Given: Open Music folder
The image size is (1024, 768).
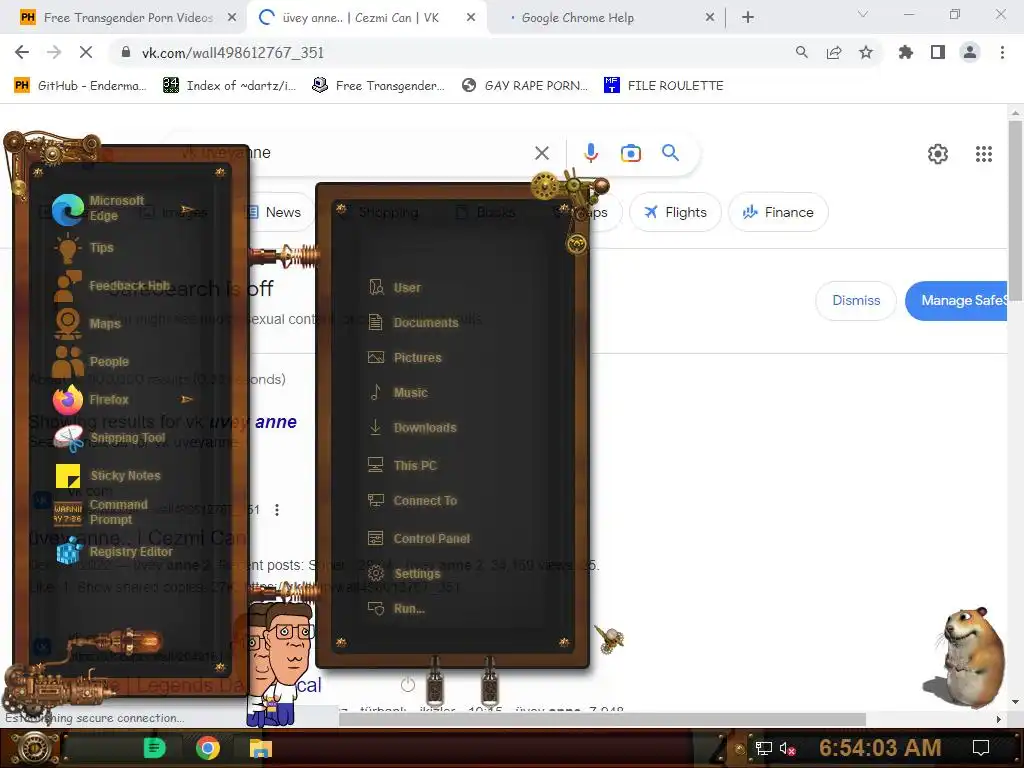Looking at the screenshot, I should (398, 392).
